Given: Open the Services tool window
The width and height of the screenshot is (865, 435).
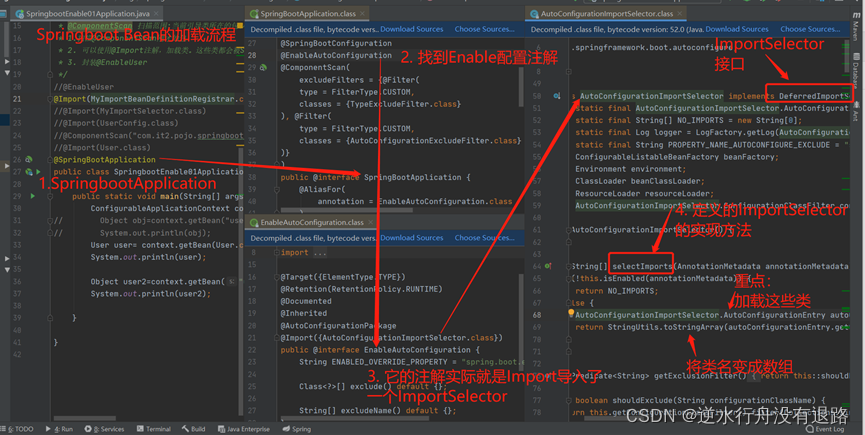Looking at the screenshot, I should (x=104, y=429).
